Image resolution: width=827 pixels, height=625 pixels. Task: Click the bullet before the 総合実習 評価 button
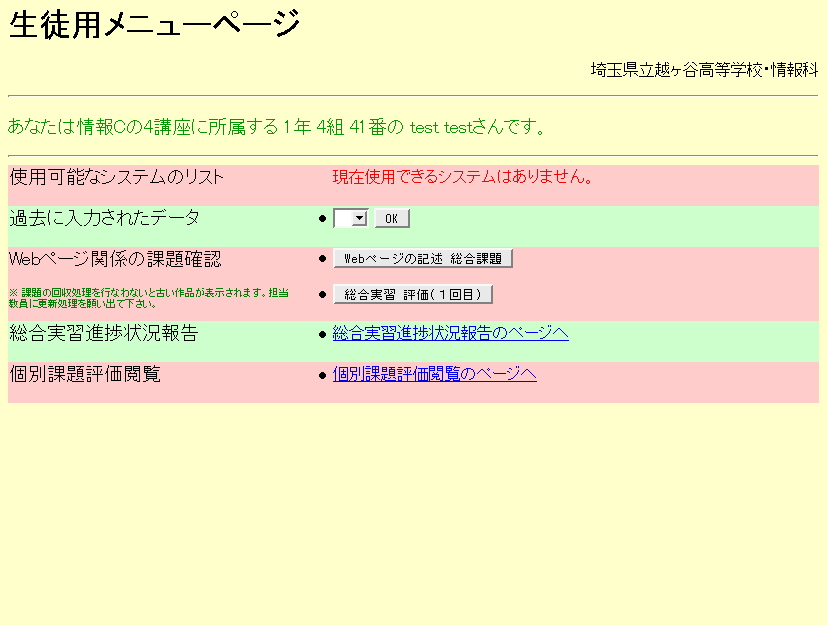[322, 295]
